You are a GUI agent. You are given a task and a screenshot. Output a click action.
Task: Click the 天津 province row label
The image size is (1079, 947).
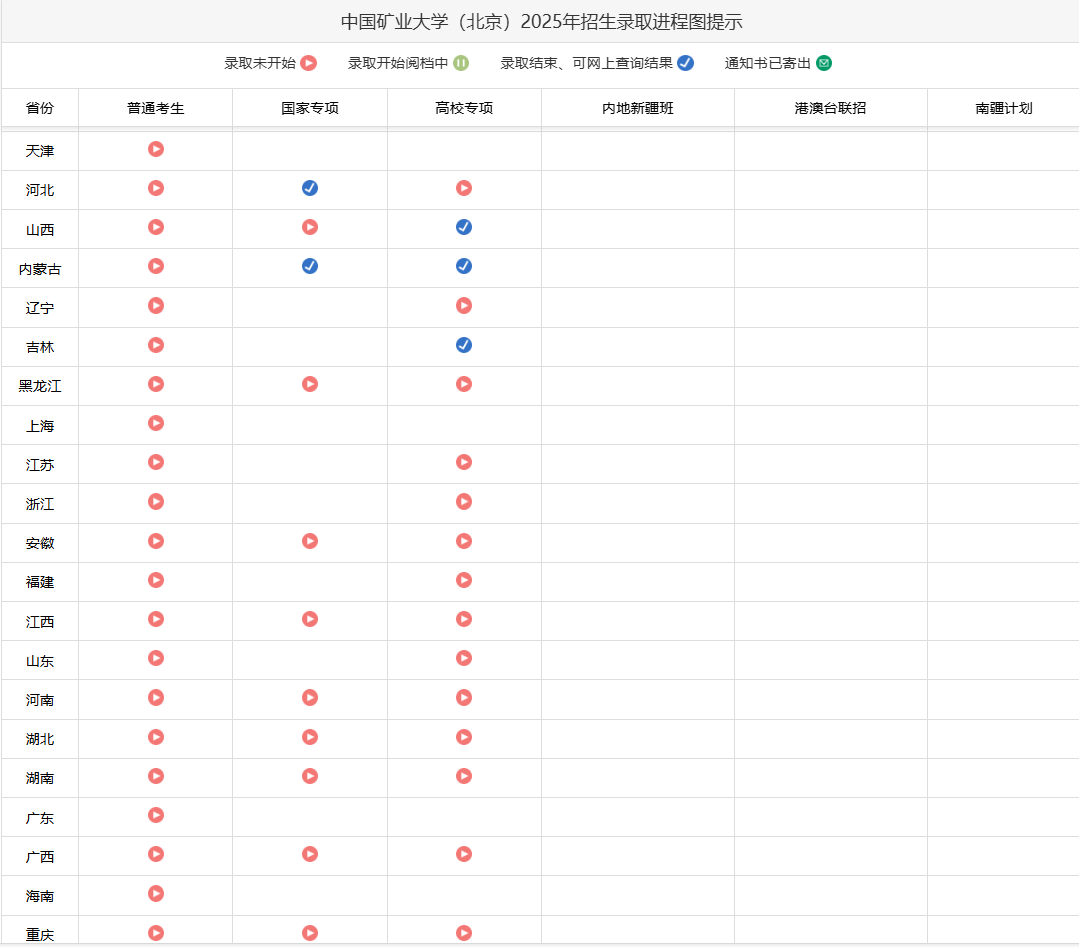[x=40, y=151]
